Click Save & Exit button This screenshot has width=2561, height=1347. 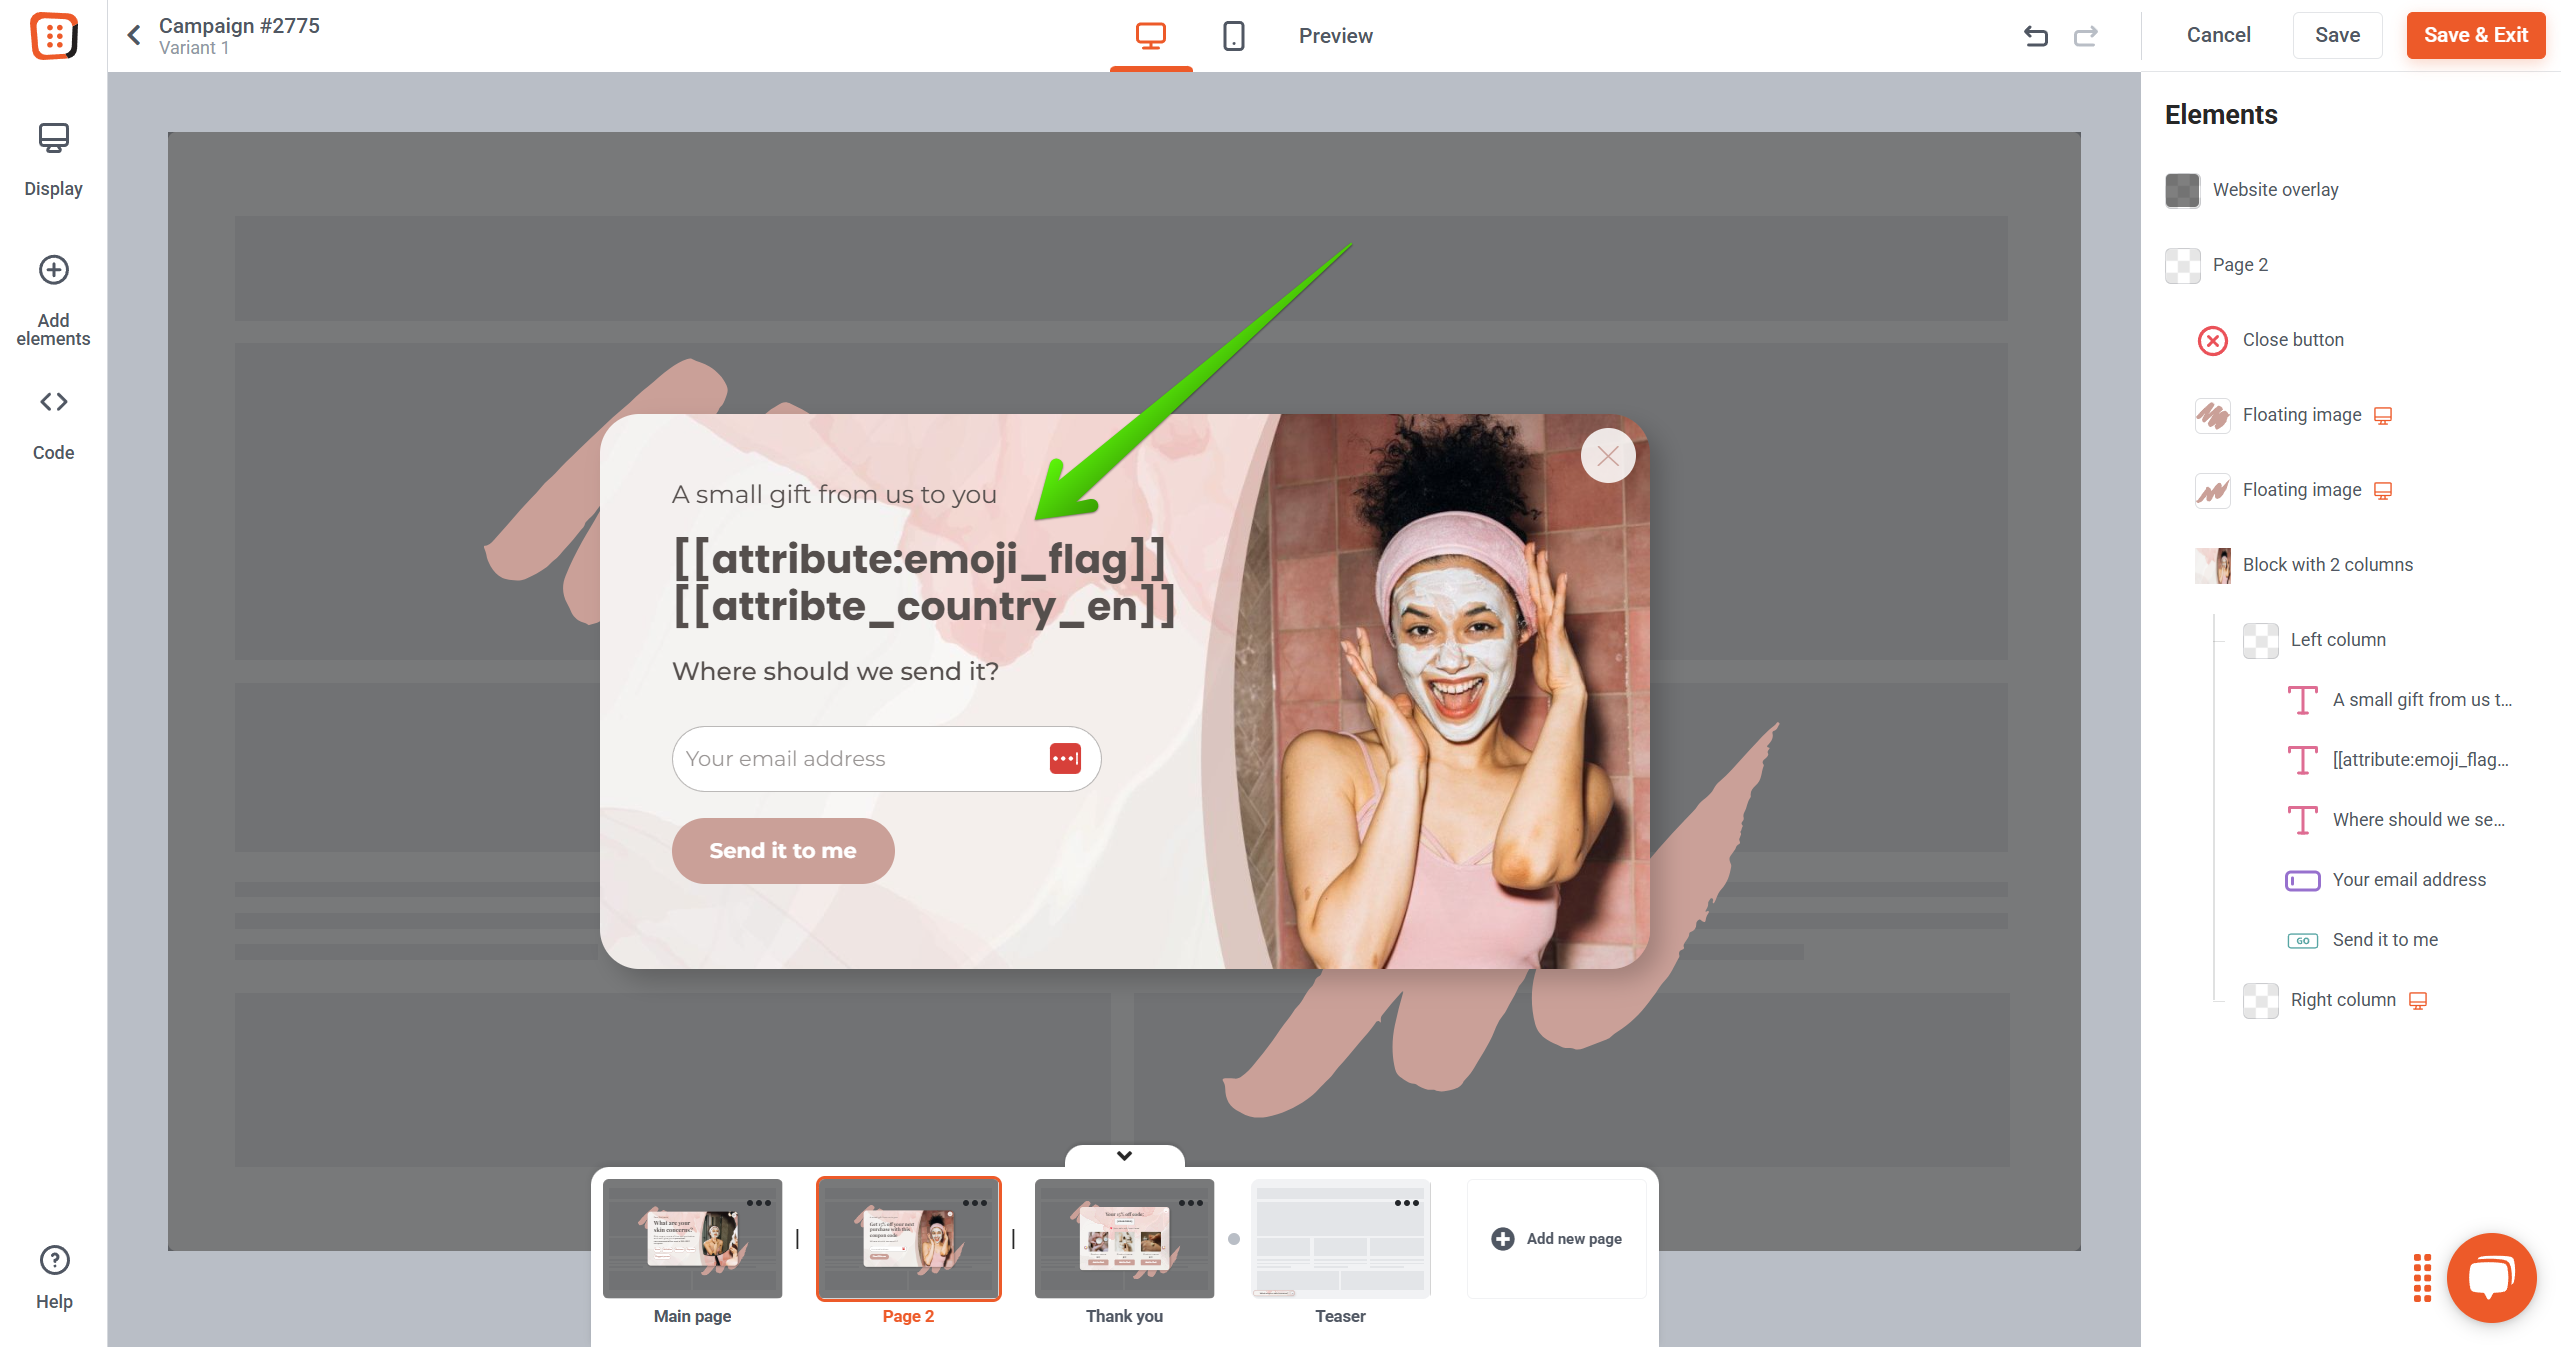[x=2476, y=35]
